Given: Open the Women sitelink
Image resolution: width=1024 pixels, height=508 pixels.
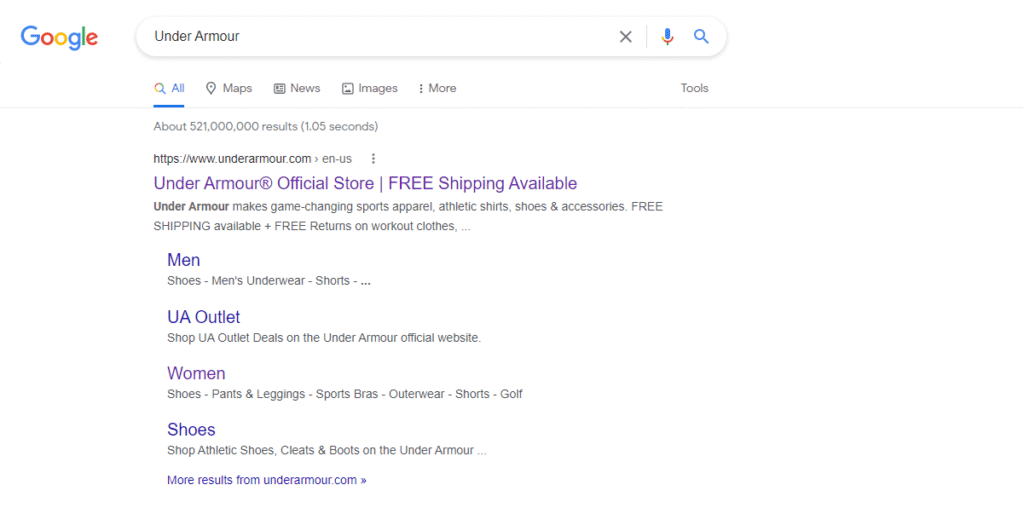Looking at the screenshot, I should point(196,373).
